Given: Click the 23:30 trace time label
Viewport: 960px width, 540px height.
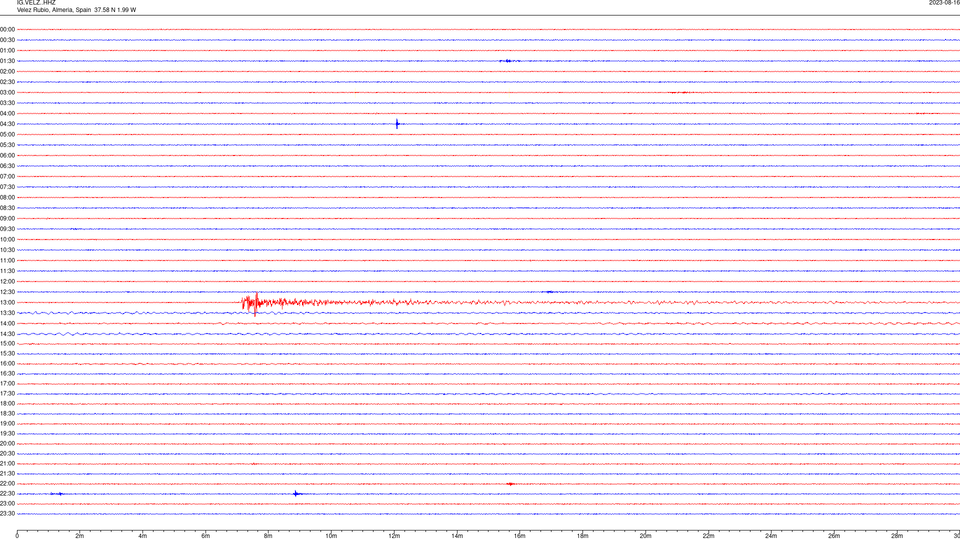Looking at the screenshot, I should [7, 514].
